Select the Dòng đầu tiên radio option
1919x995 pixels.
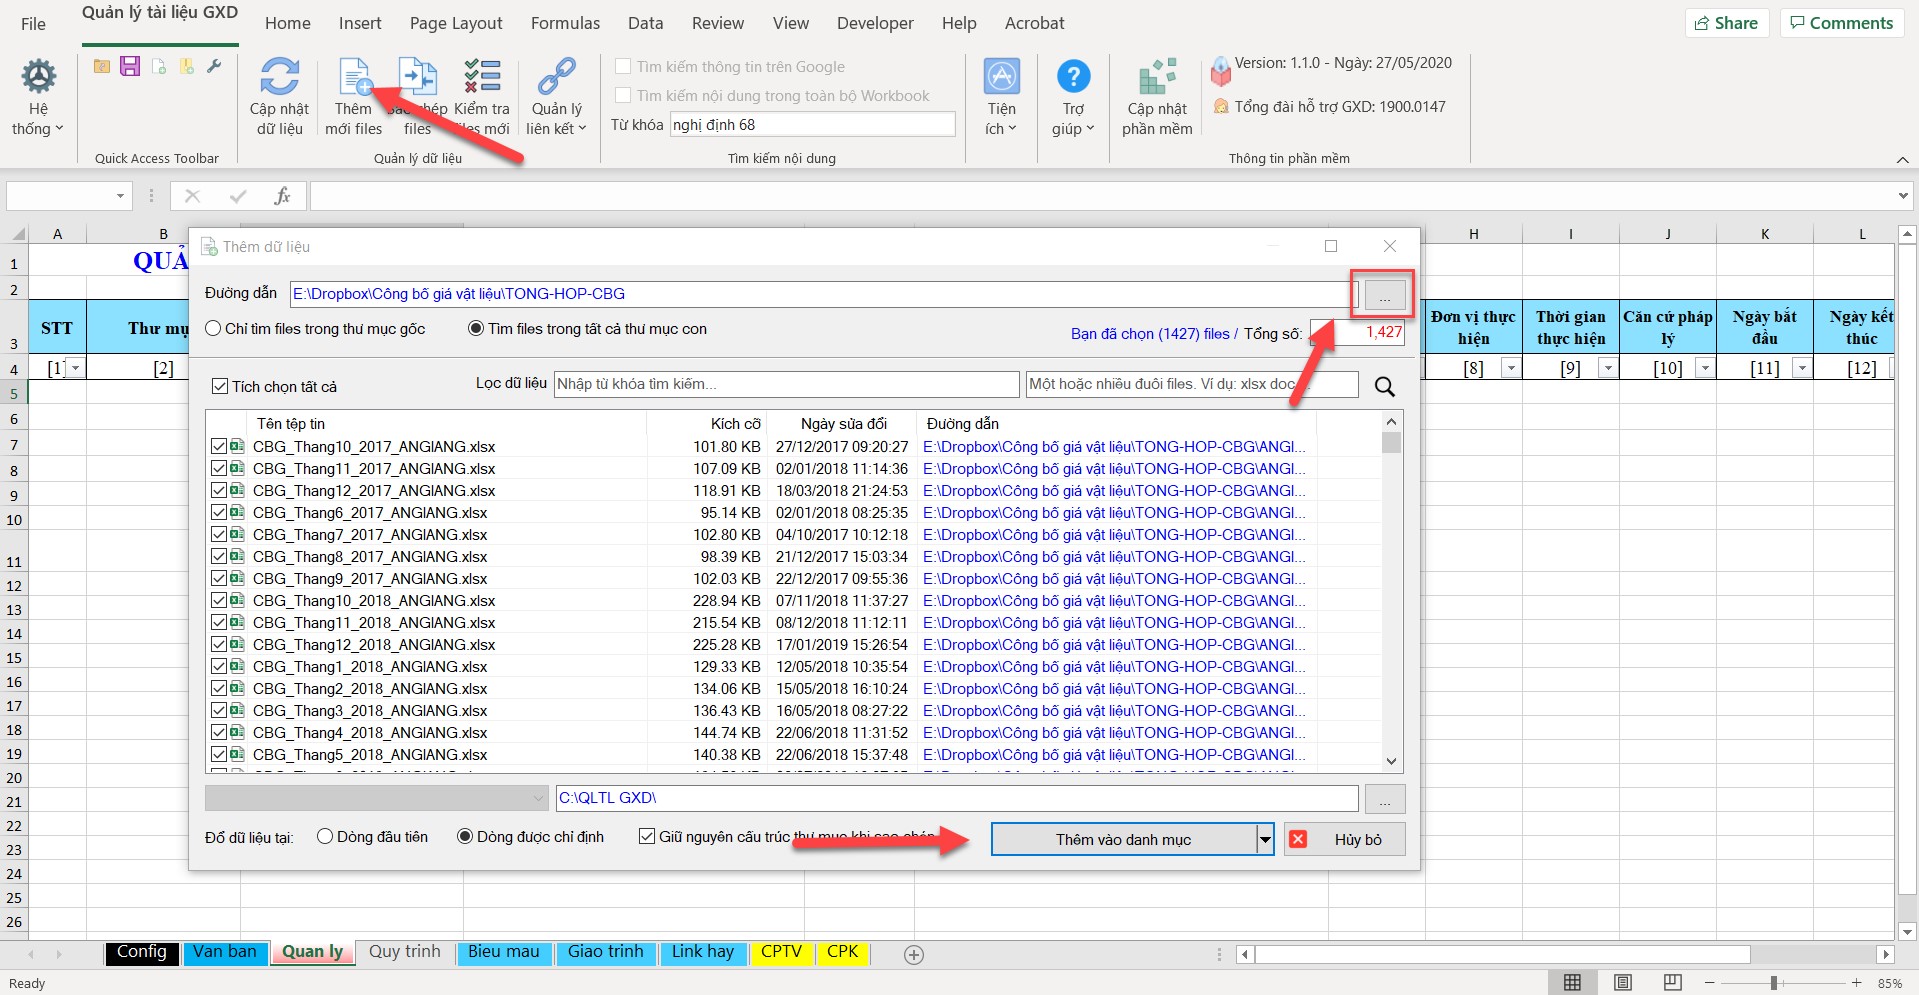click(325, 837)
